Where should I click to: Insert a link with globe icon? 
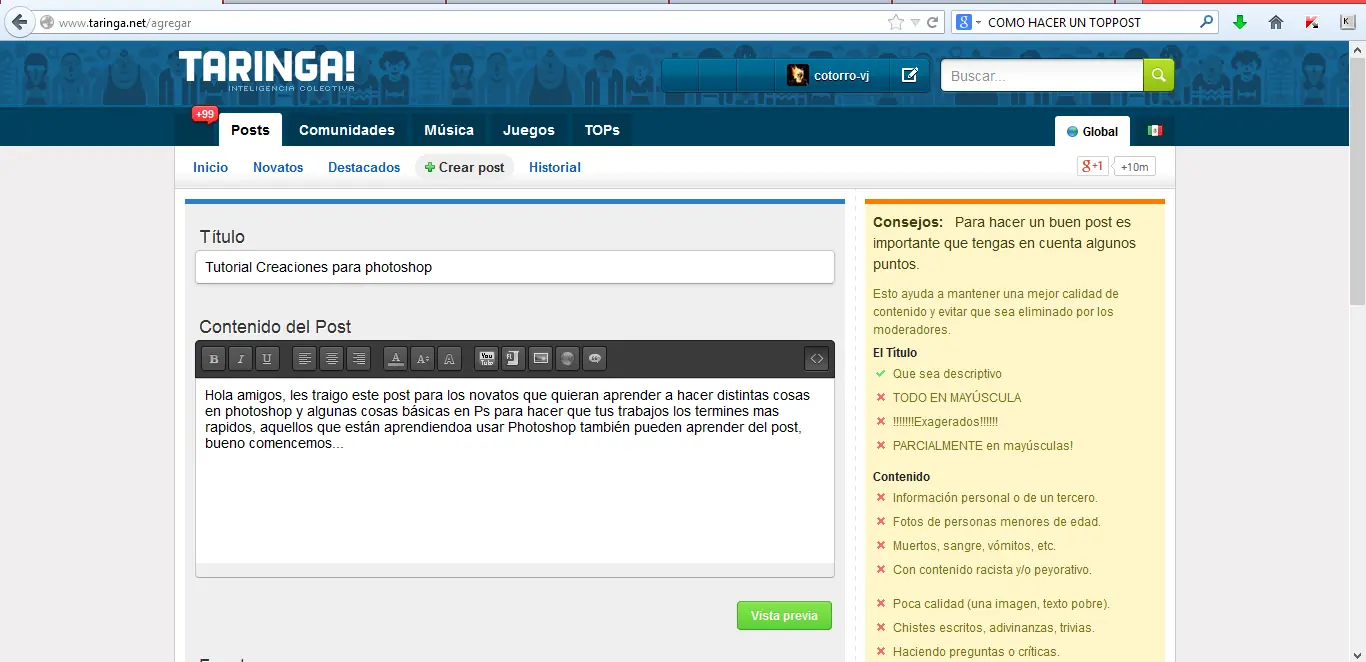click(x=567, y=358)
